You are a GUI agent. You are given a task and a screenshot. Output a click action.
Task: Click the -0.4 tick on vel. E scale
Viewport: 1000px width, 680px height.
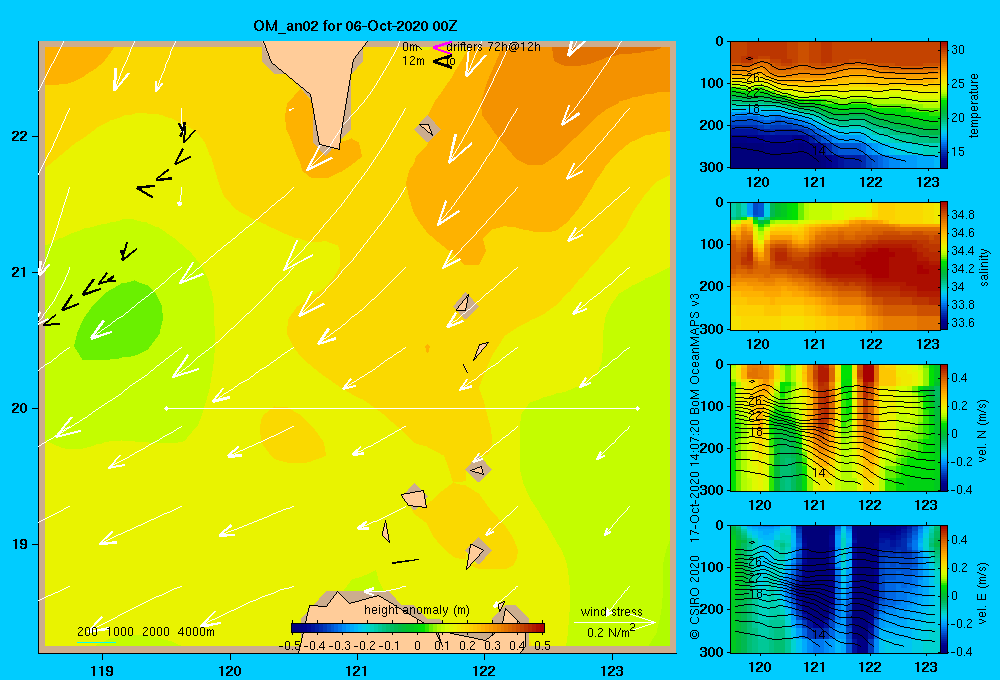(x=961, y=651)
